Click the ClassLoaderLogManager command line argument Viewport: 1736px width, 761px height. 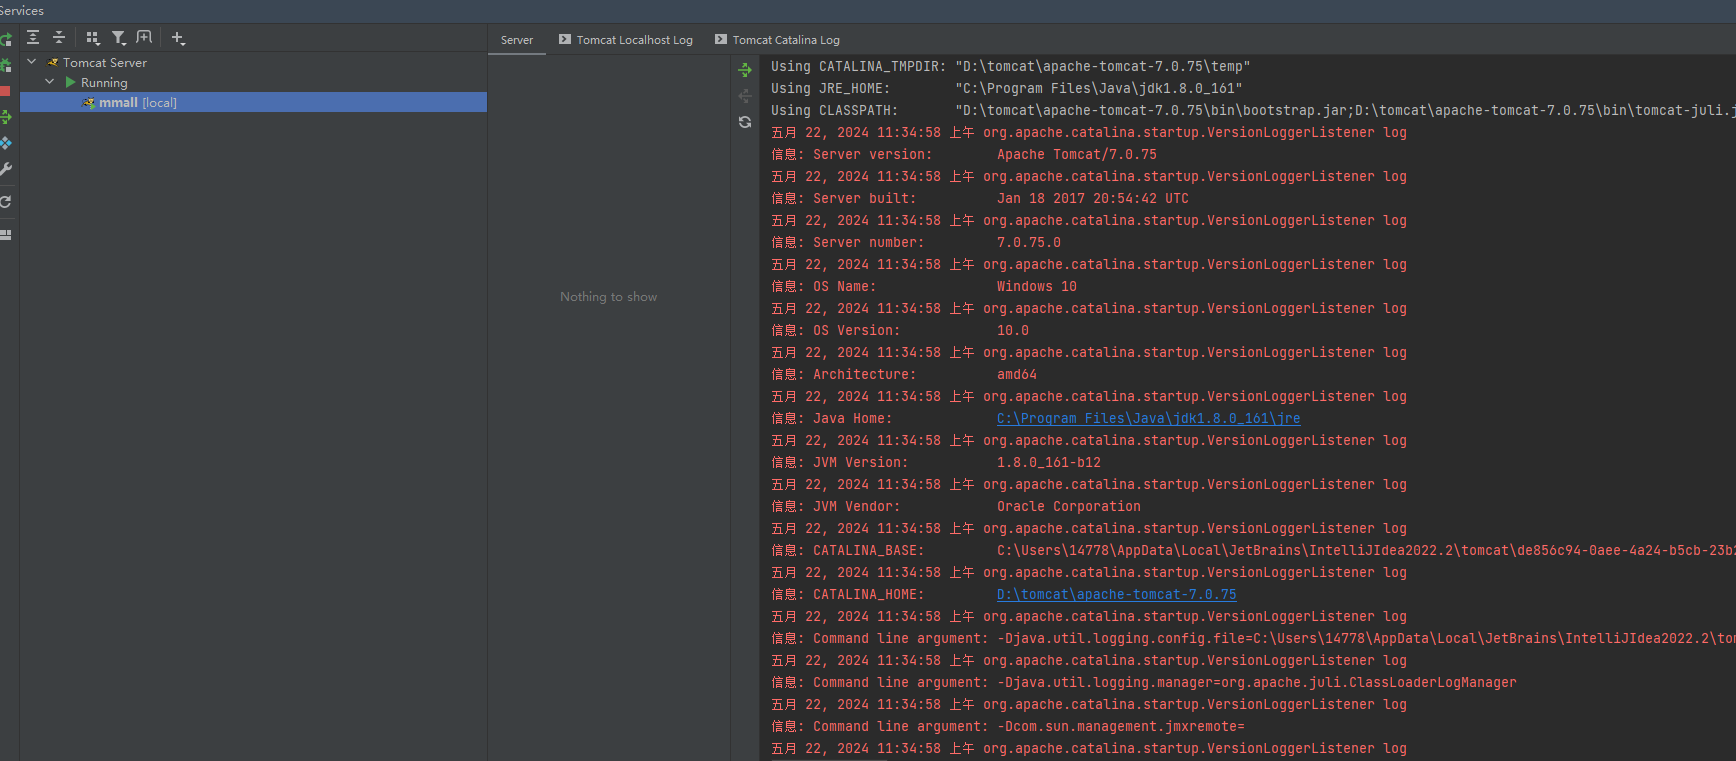(x=1143, y=683)
